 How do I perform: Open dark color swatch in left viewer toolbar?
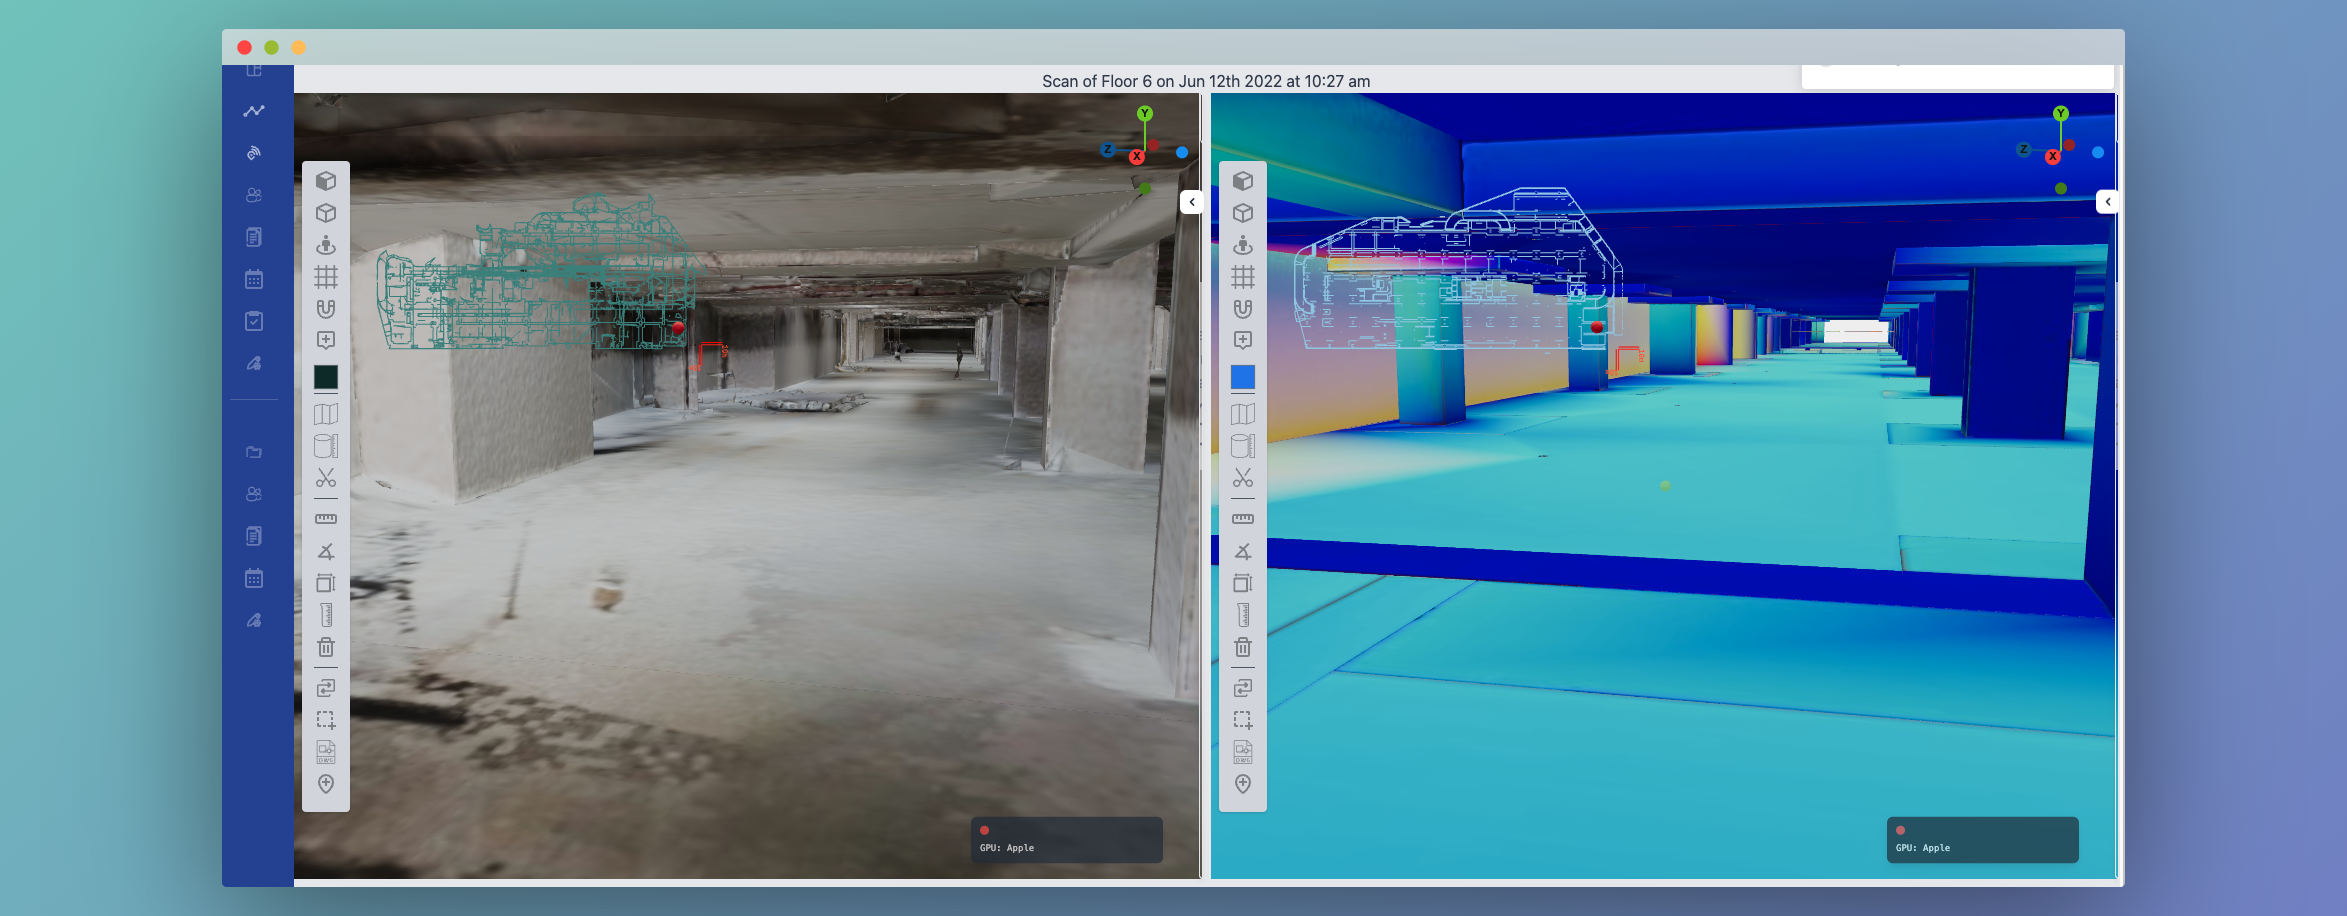[x=326, y=377]
